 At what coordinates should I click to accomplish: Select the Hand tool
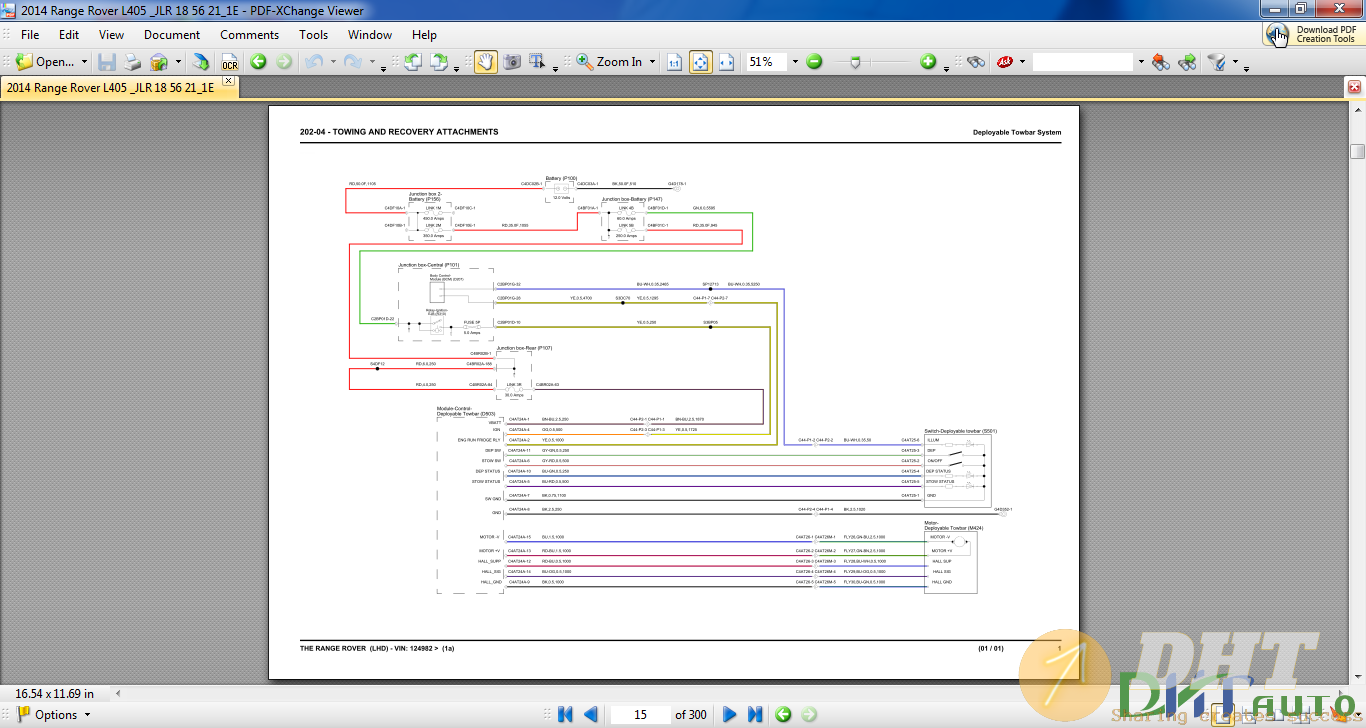click(485, 62)
